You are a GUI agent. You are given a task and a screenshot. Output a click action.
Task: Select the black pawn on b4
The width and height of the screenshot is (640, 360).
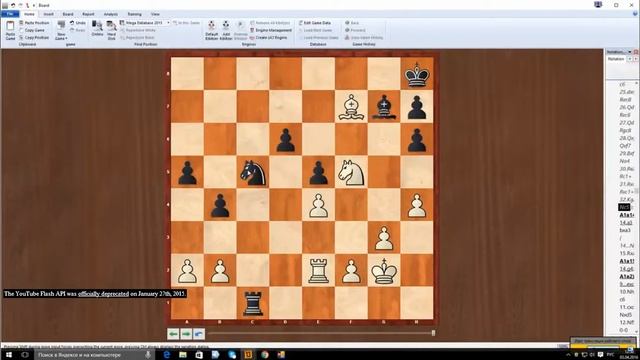(x=220, y=205)
